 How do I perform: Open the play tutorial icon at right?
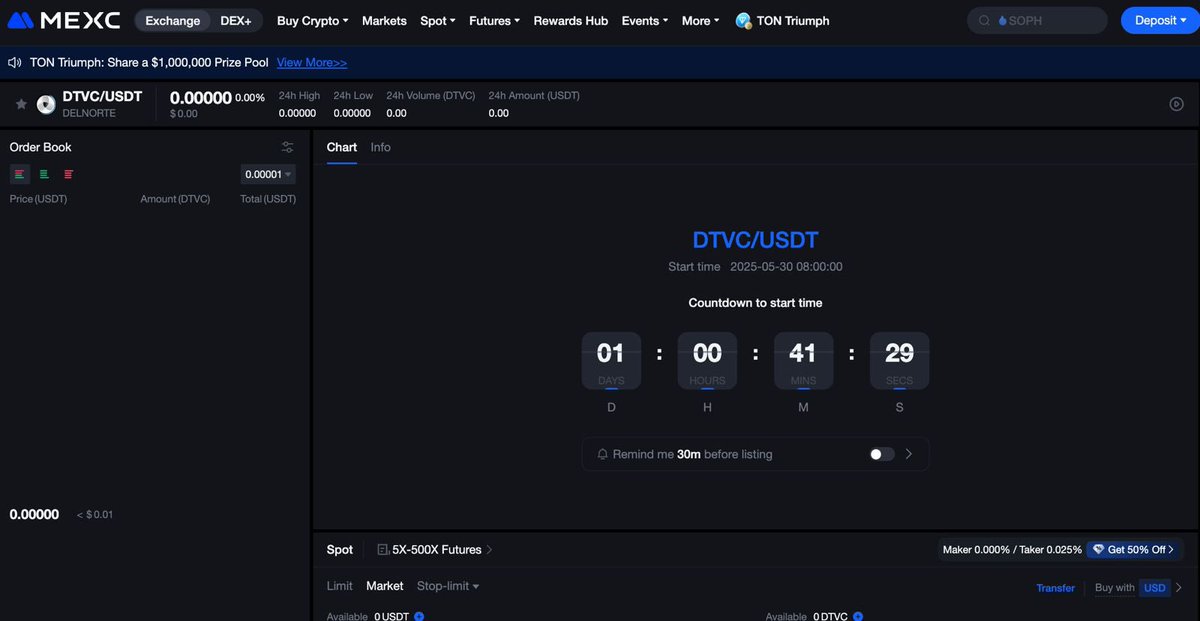[1177, 104]
